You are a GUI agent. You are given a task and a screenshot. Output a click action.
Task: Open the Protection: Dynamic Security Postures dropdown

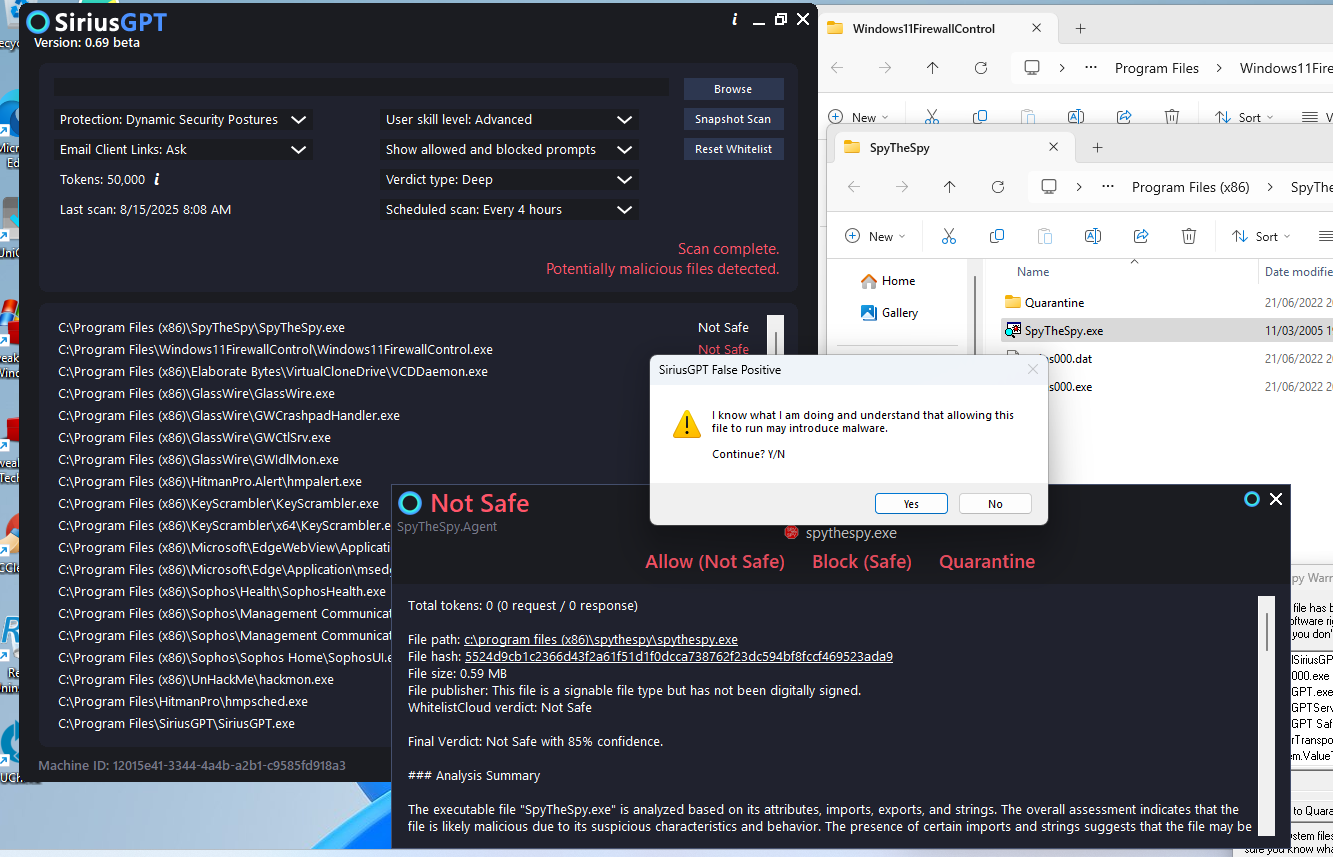pyautogui.click(x=184, y=120)
